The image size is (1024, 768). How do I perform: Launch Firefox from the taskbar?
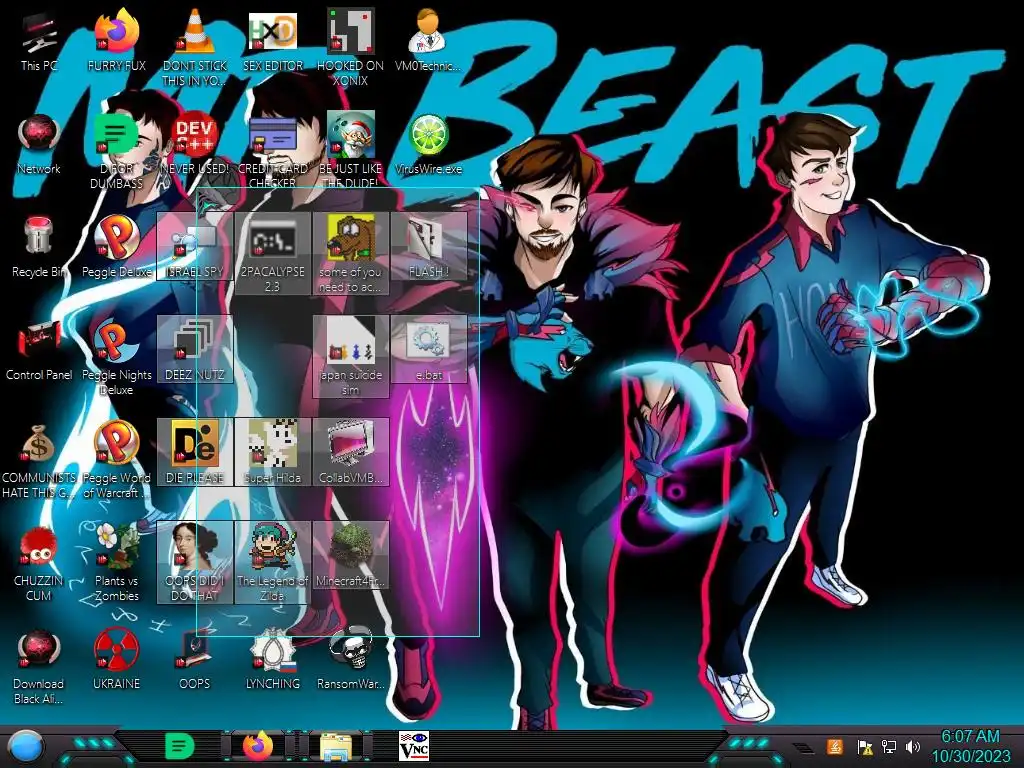tap(258, 746)
